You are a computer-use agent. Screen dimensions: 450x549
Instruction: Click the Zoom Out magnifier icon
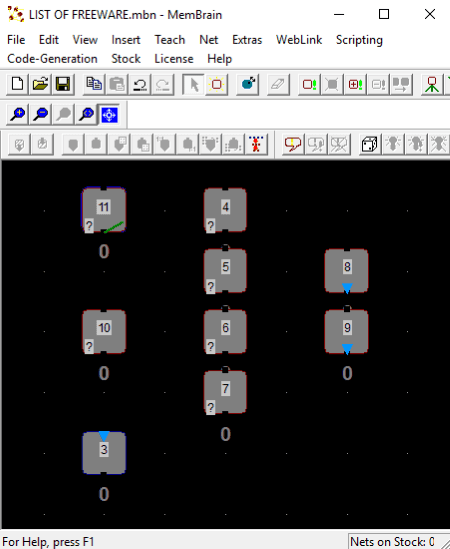pos(41,114)
